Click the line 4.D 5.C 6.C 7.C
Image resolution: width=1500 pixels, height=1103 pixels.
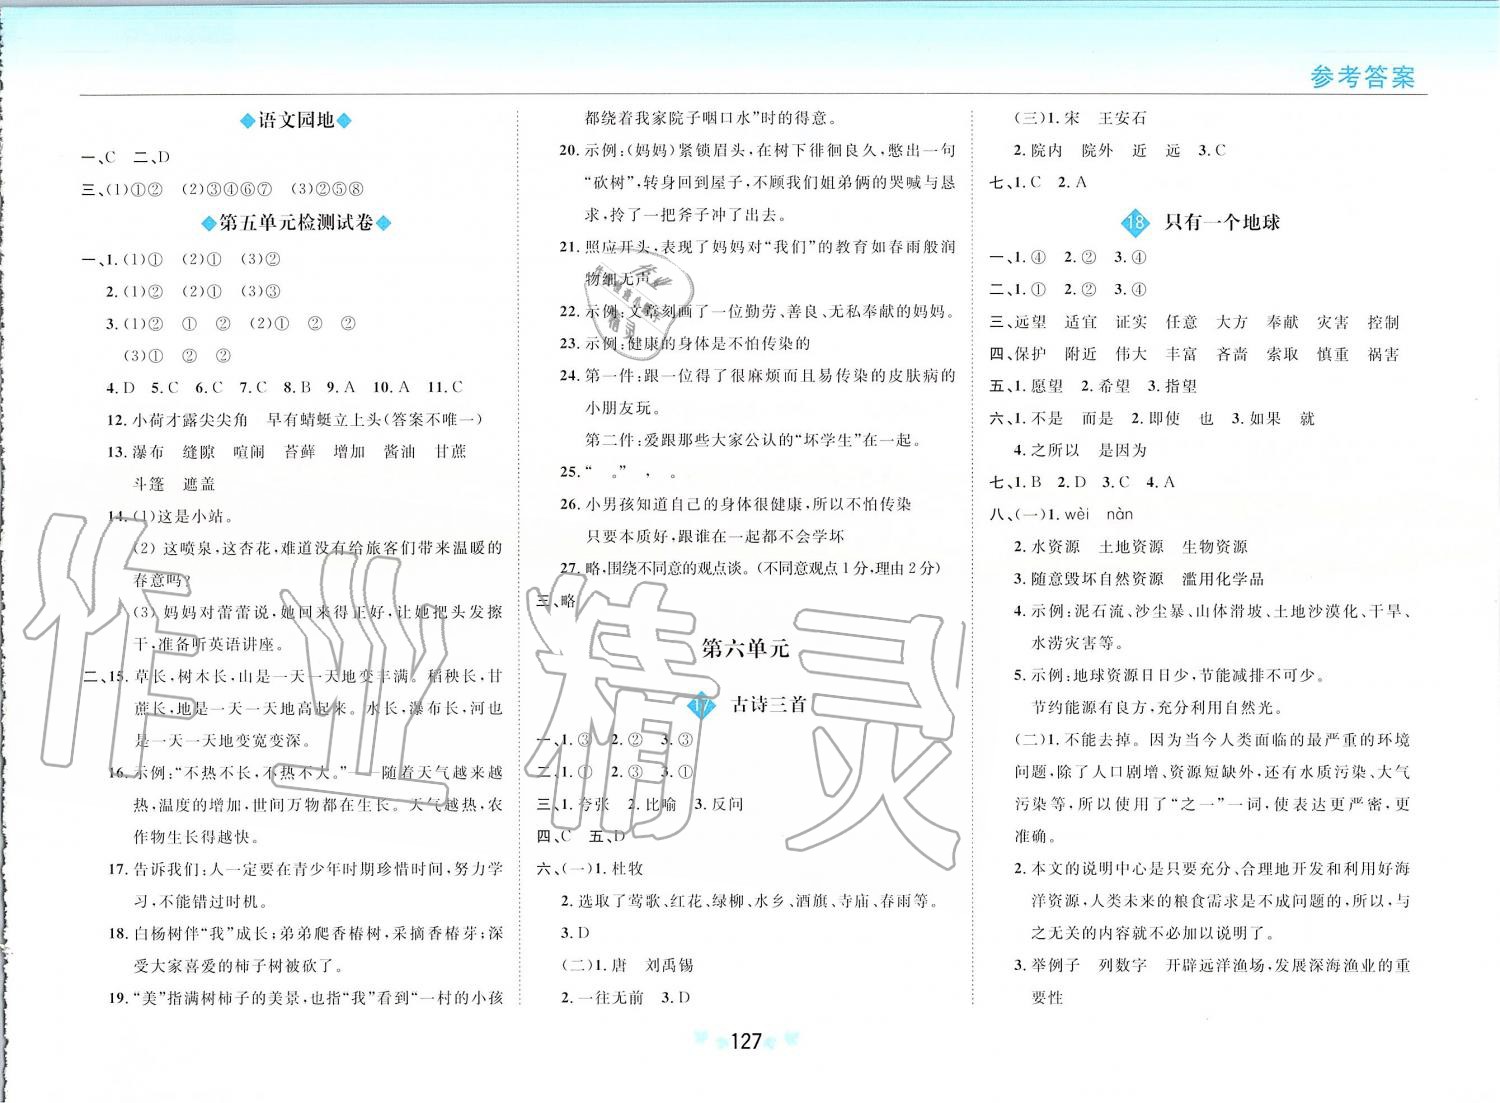(x=284, y=387)
